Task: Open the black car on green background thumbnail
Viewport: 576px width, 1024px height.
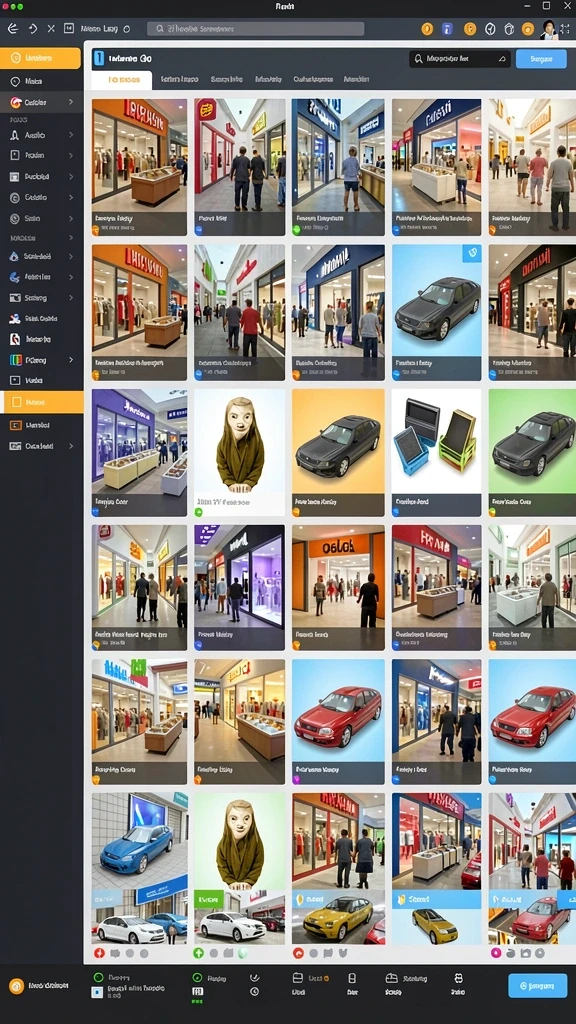Action: [532, 453]
